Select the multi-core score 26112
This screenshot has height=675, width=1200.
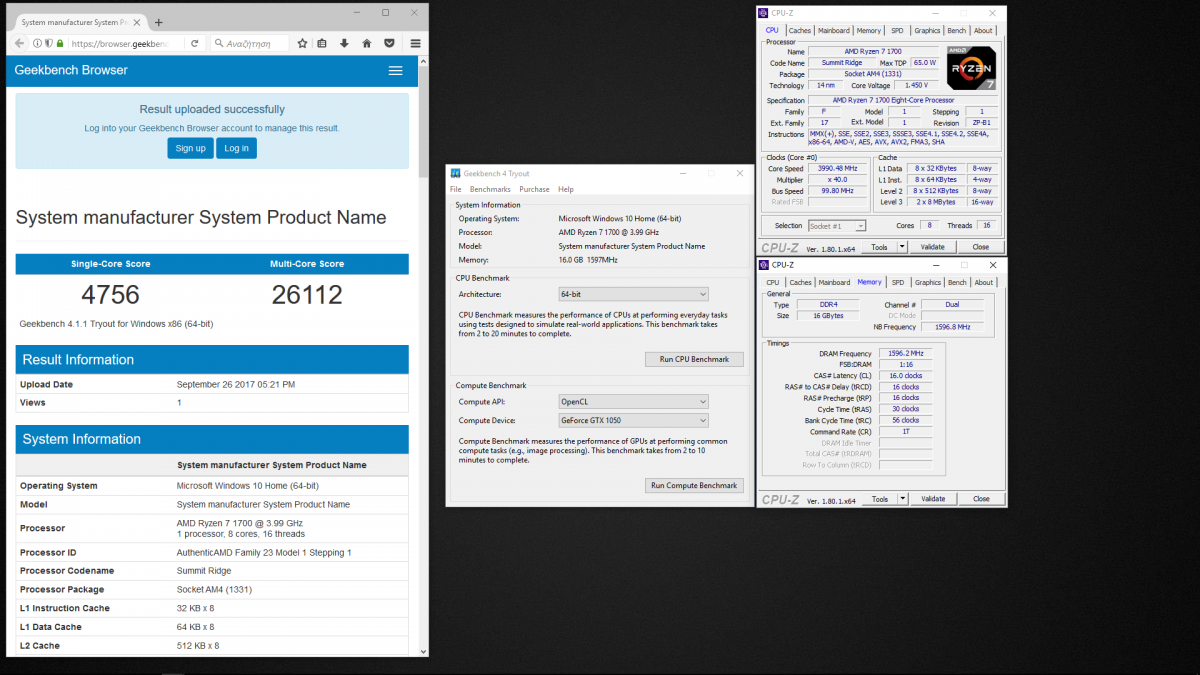(x=307, y=294)
